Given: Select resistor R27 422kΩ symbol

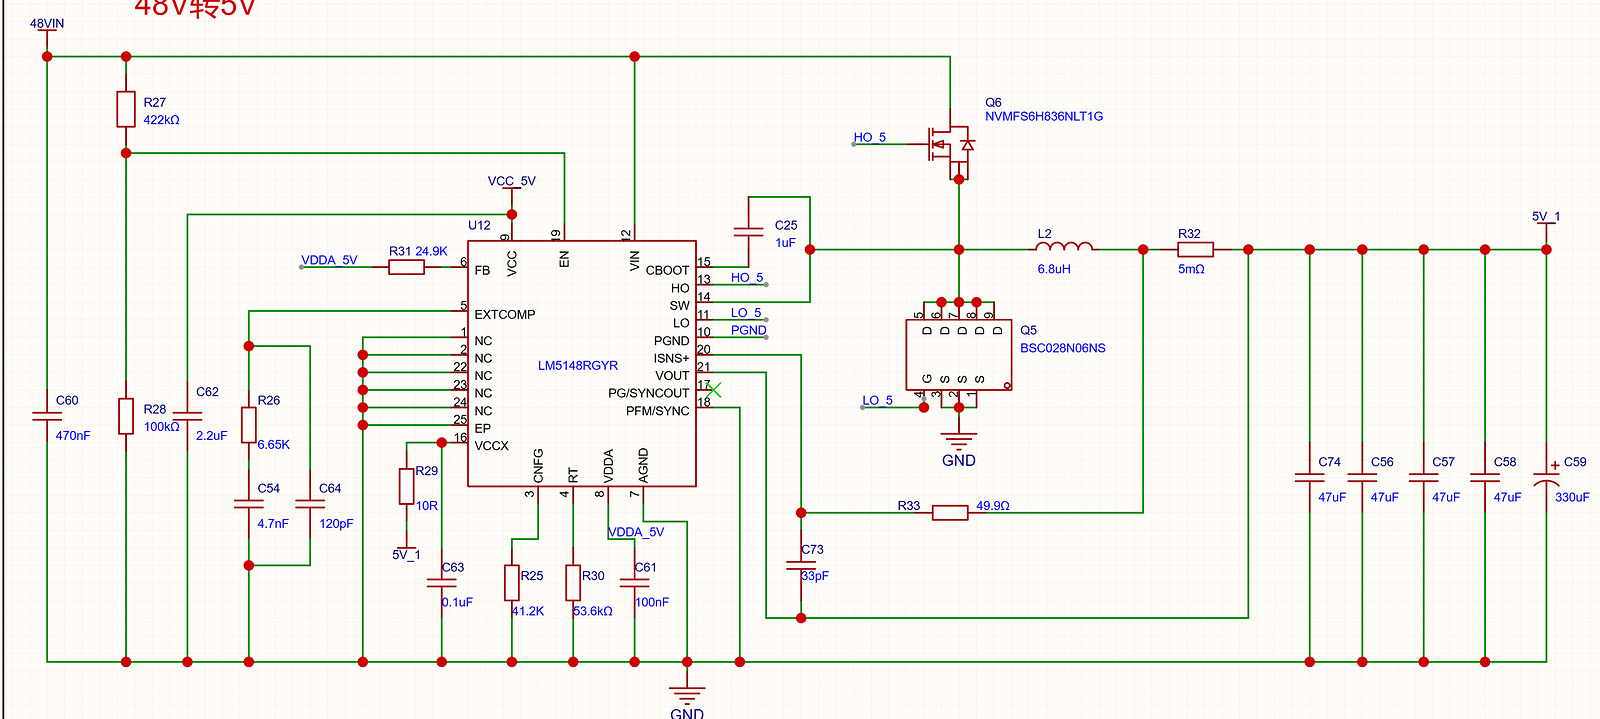Looking at the screenshot, I should click(126, 109).
